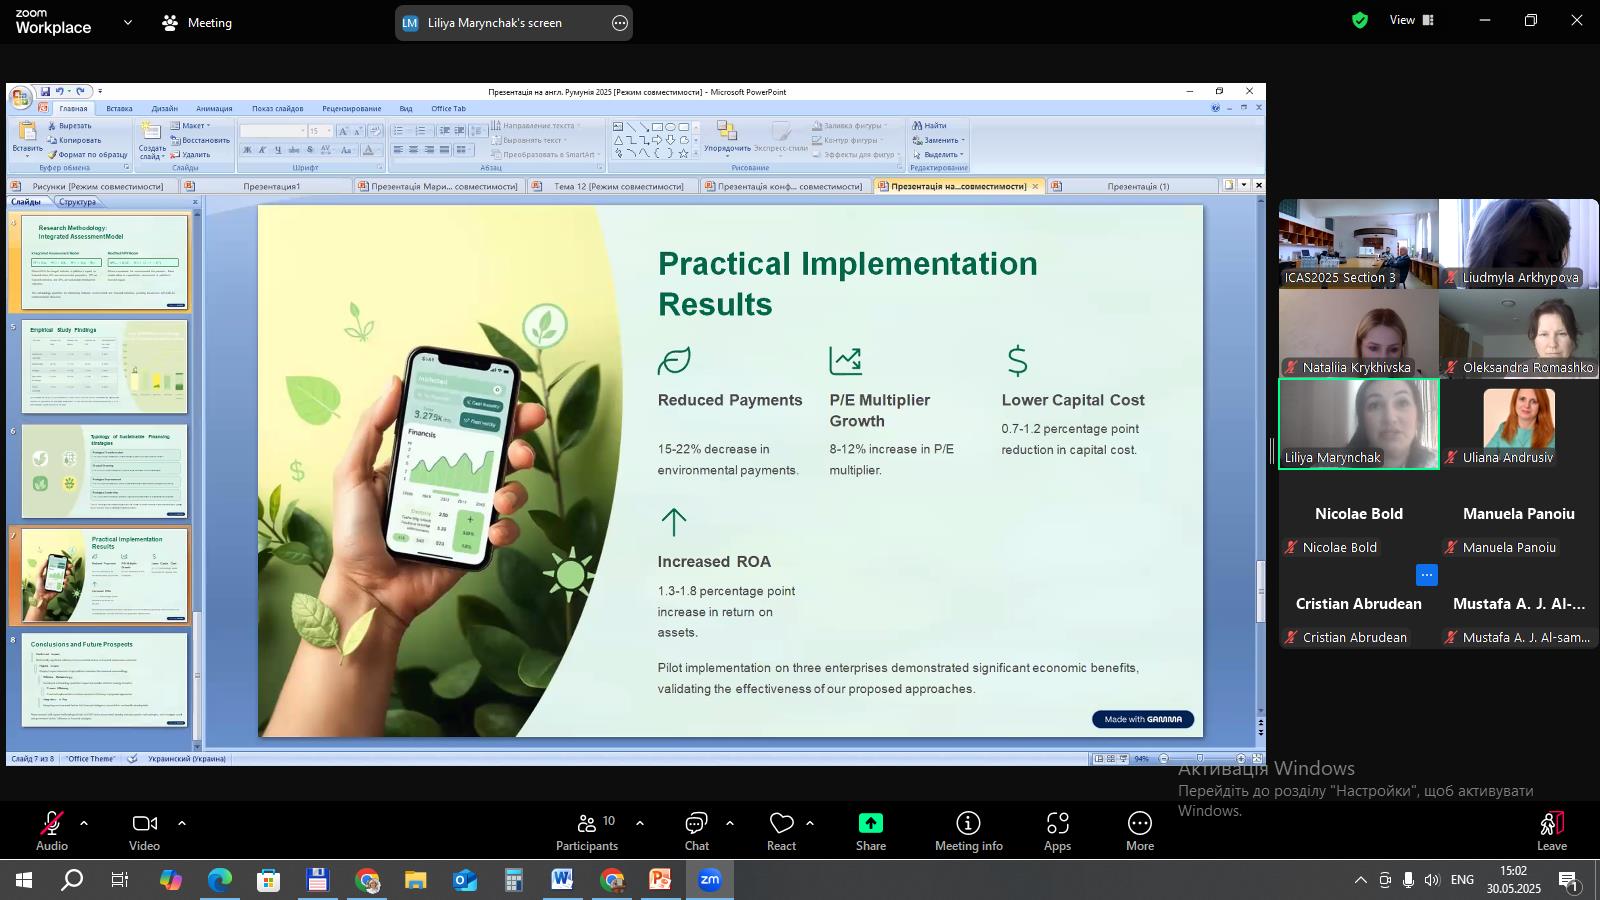Open the Показ слайдов ribbon tab
The image size is (1600, 900).
[x=277, y=108]
